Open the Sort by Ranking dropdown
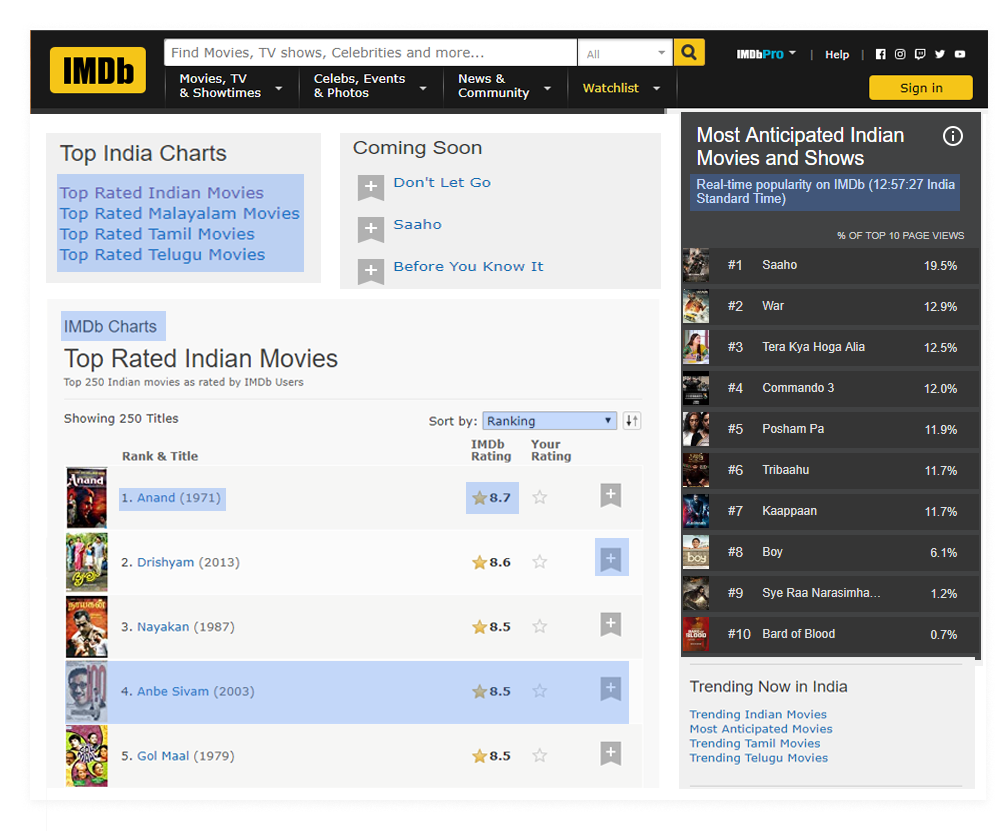The height and width of the screenshot is (831, 1007). 549,421
